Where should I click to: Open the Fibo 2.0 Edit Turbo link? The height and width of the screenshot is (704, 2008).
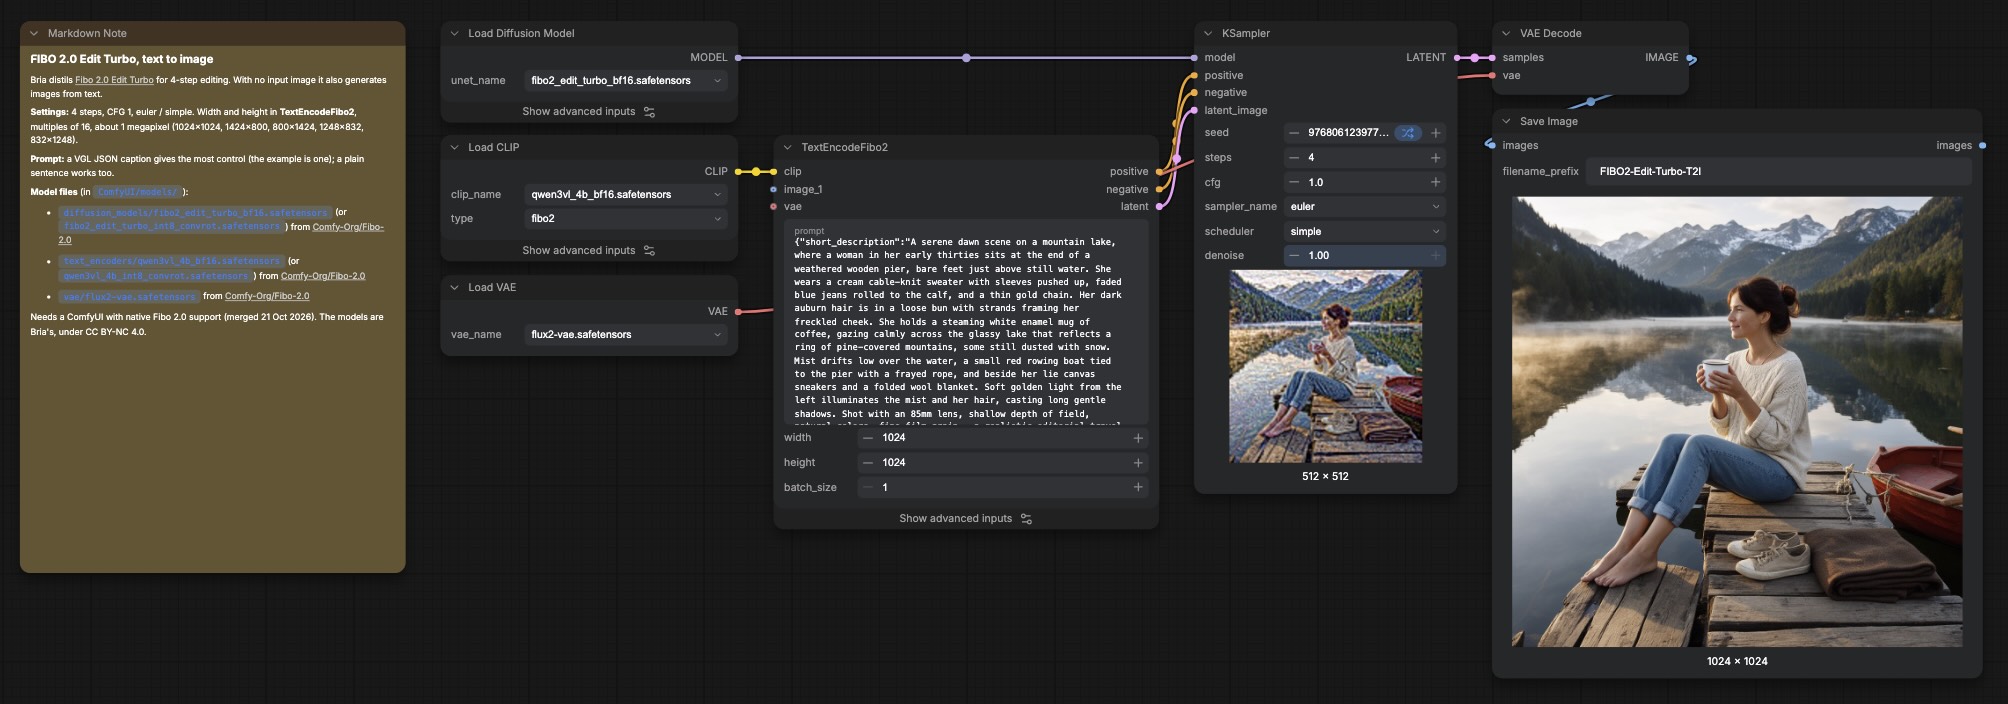pyautogui.click(x=114, y=80)
